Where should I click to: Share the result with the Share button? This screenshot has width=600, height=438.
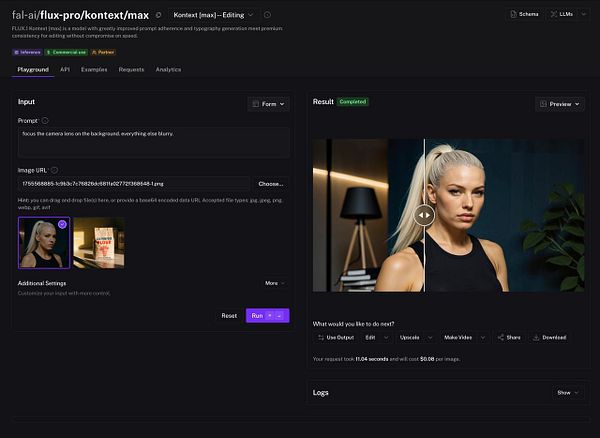[509, 337]
